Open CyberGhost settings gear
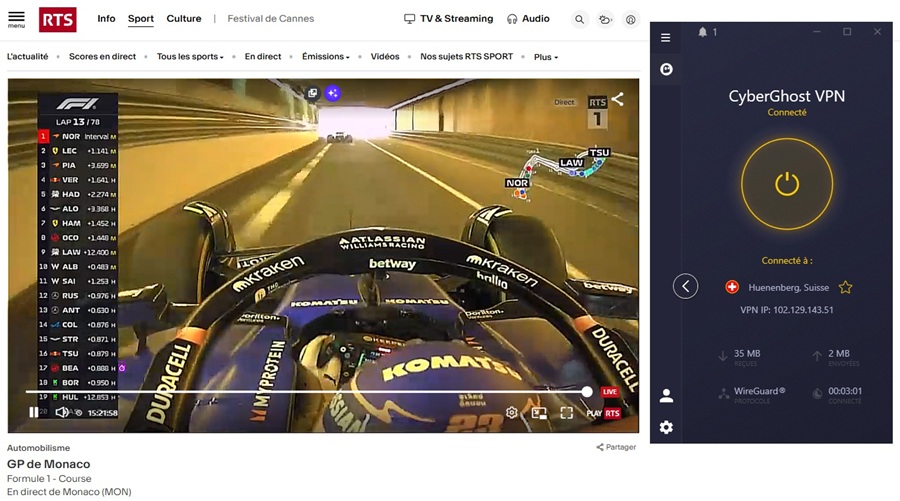Image resolution: width=900 pixels, height=501 pixels. (666, 428)
